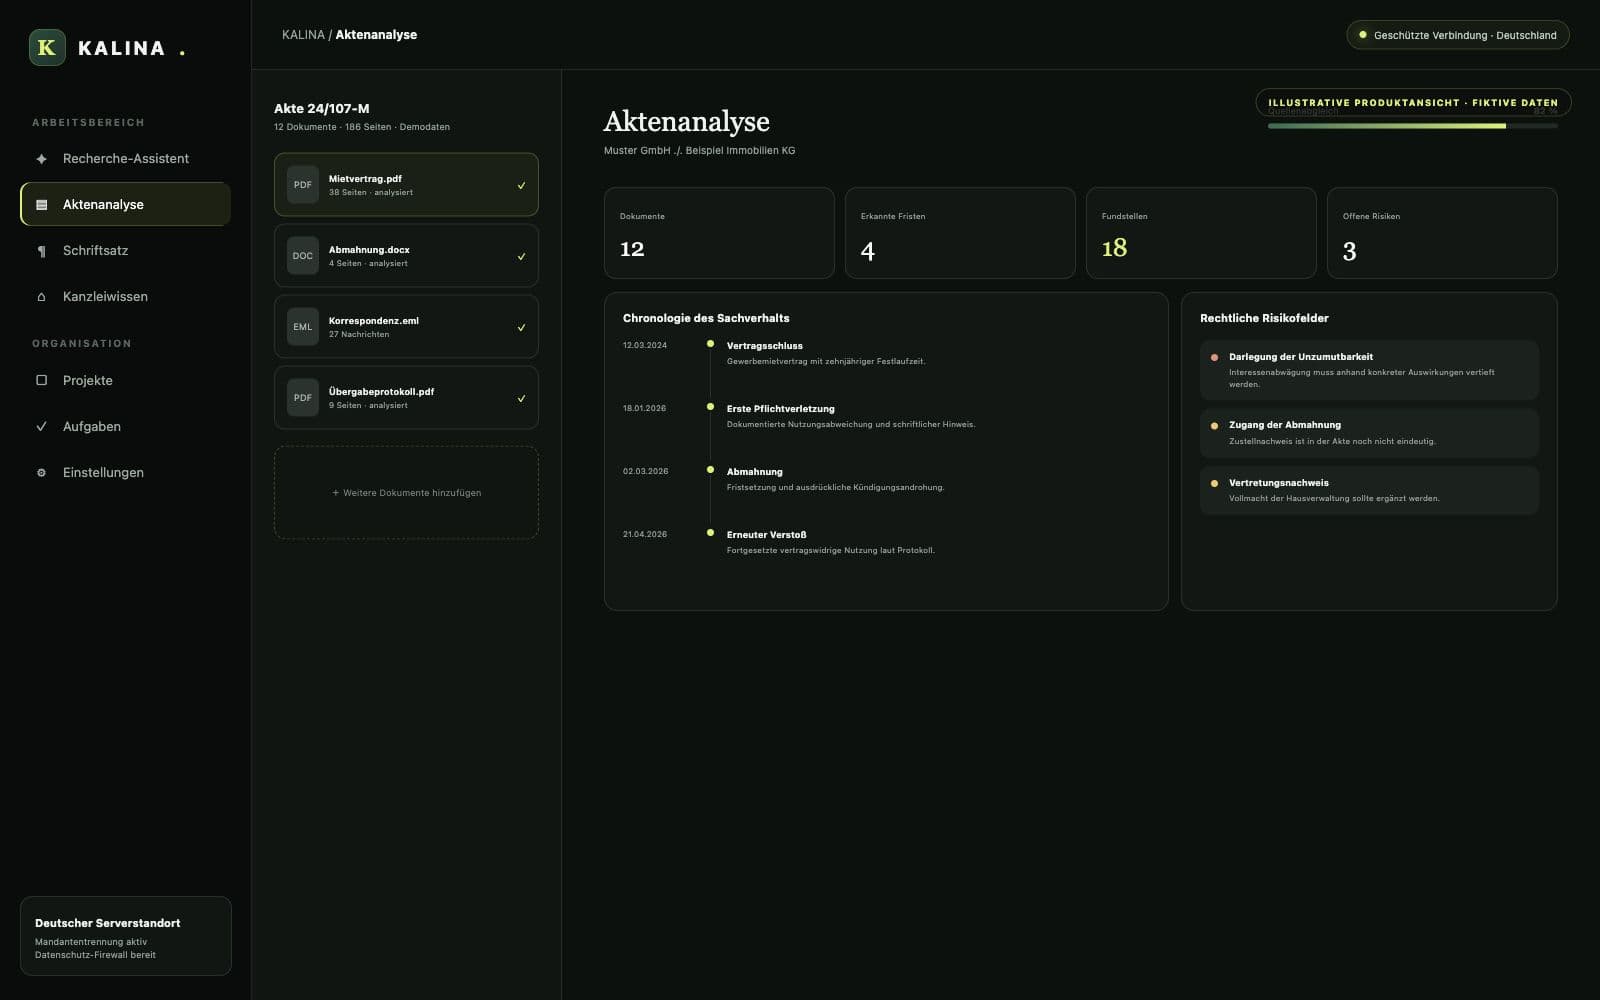Click 'Muster GmbH ./. Beispiel Immobilien KG' subtitle
The image size is (1600, 1000).
[700, 151]
